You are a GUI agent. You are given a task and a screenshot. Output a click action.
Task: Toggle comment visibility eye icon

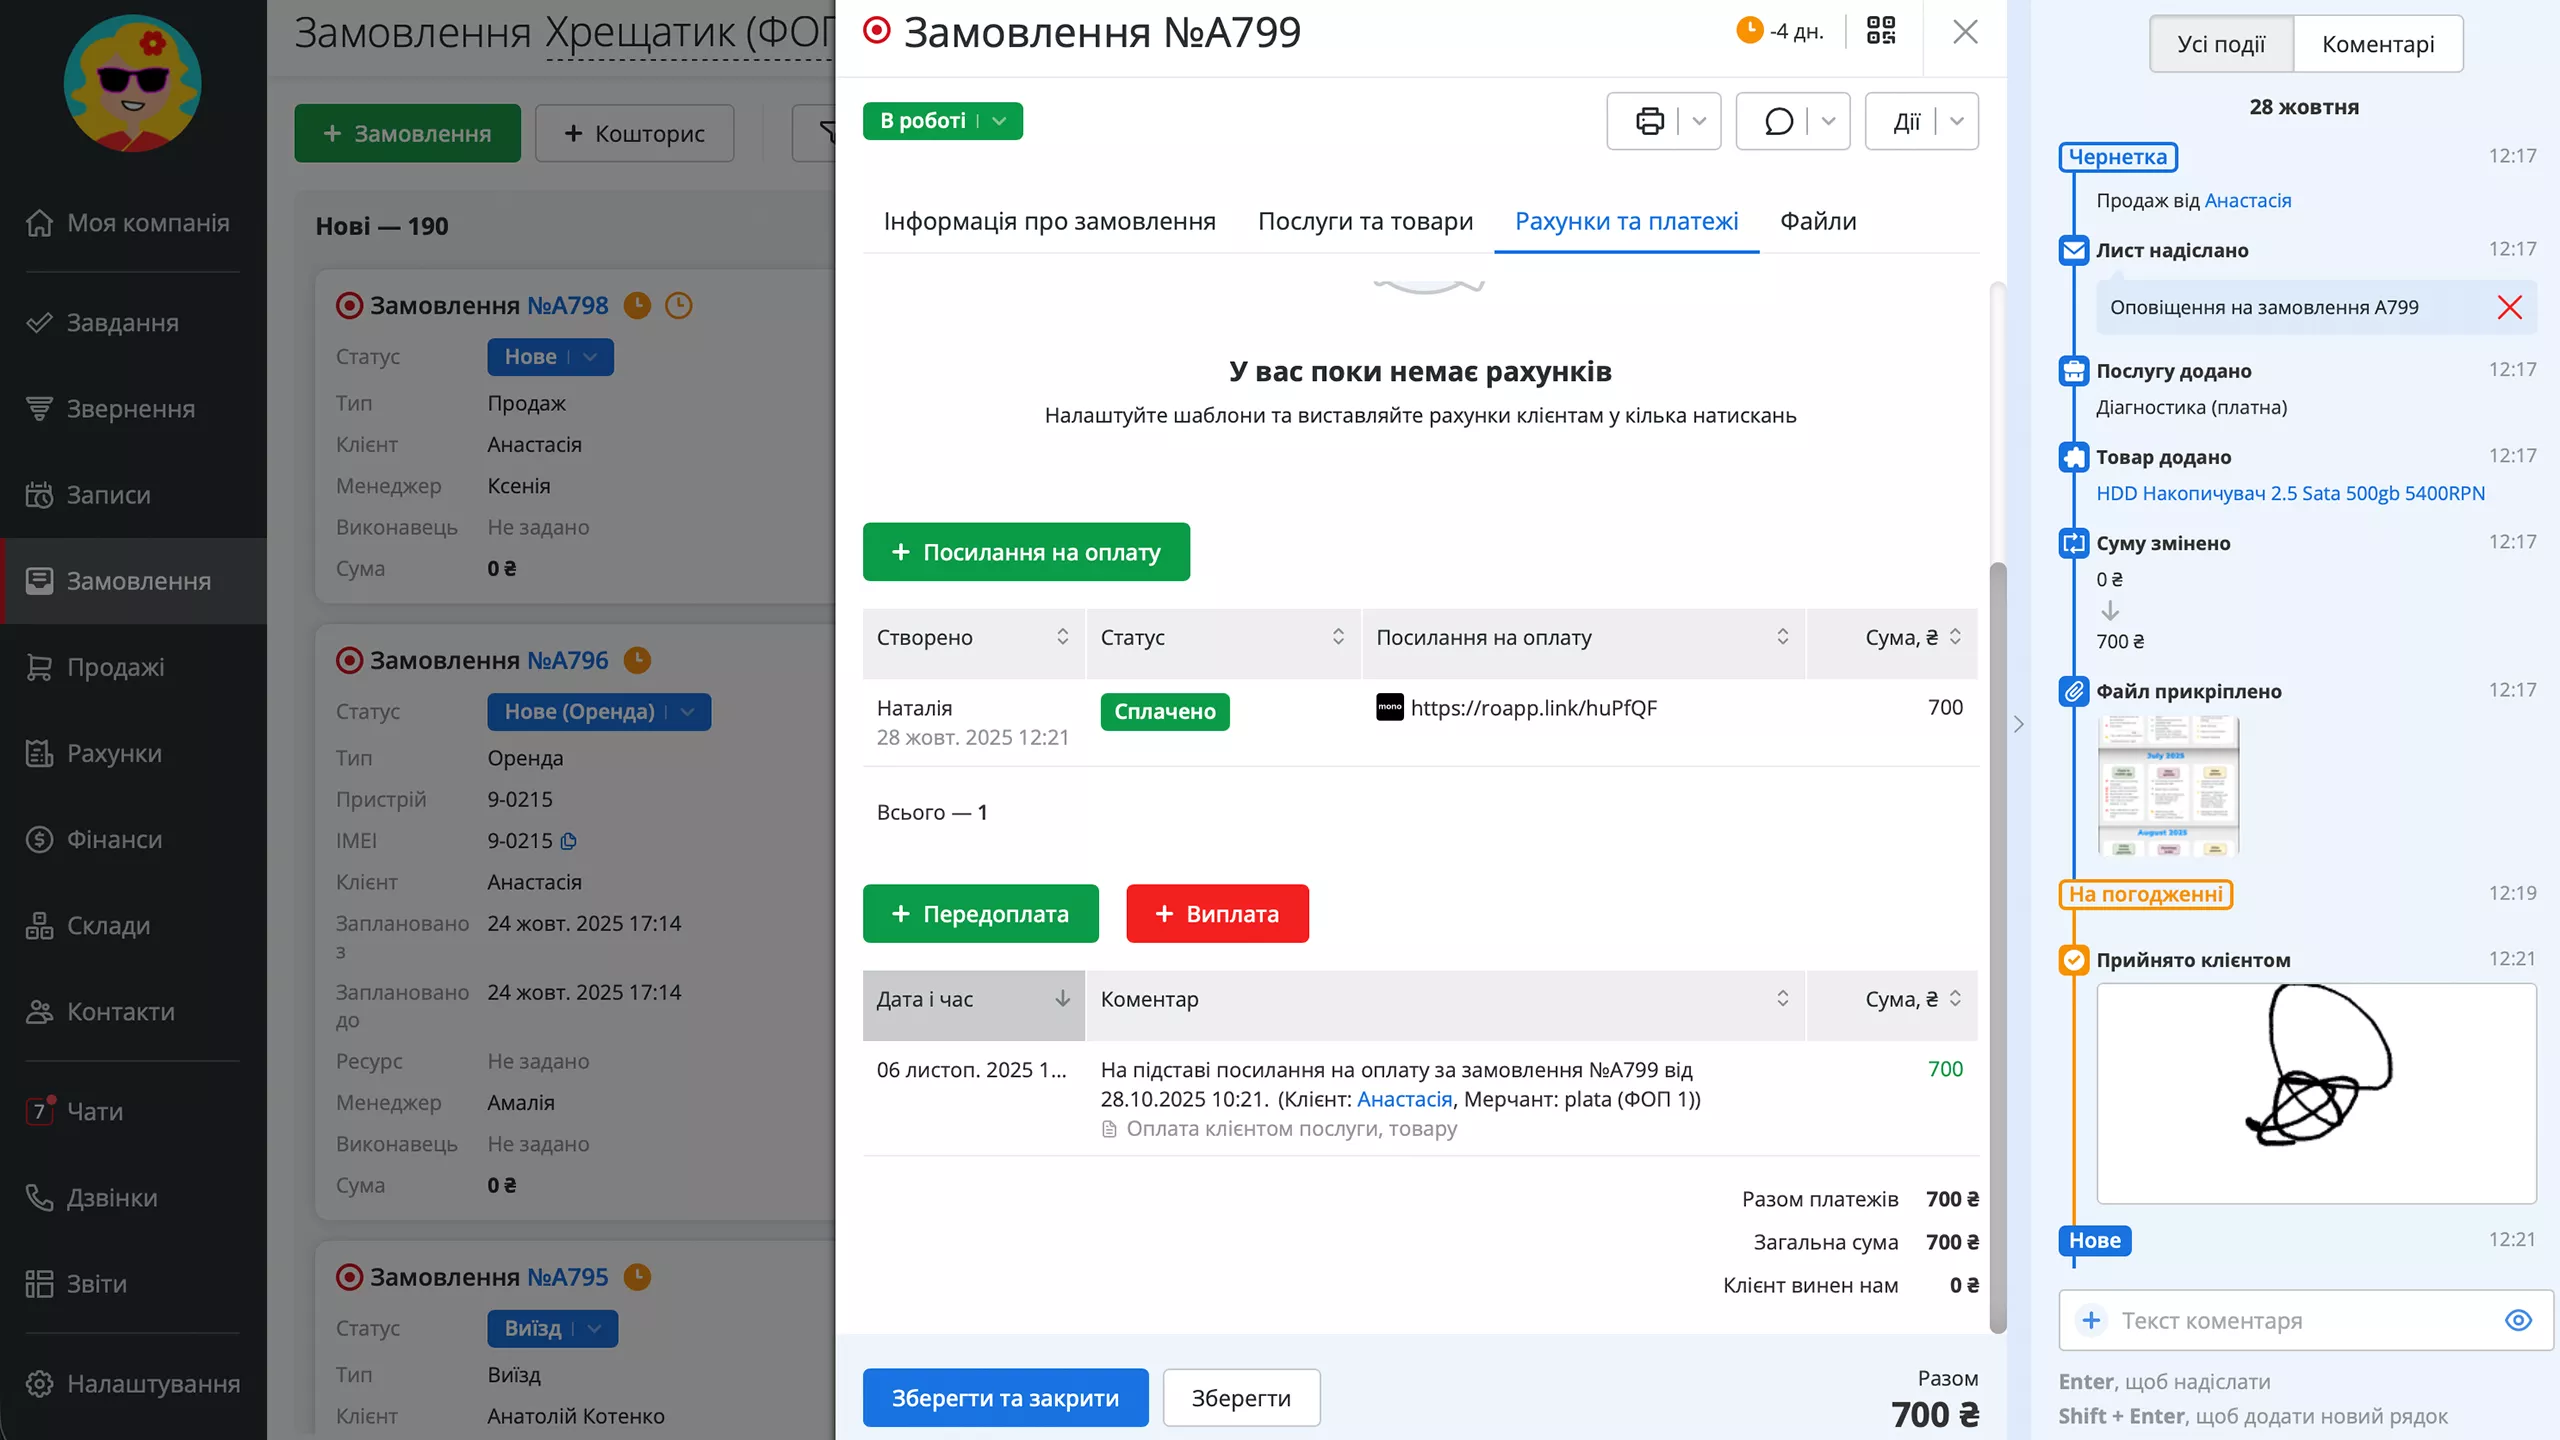point(2518,1320)
